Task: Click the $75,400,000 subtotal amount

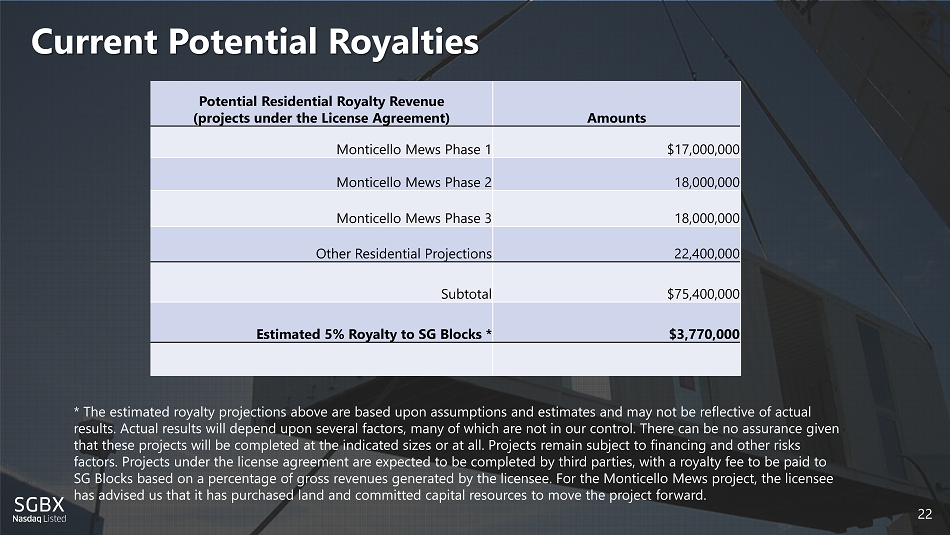Action: tap(703, 294)
